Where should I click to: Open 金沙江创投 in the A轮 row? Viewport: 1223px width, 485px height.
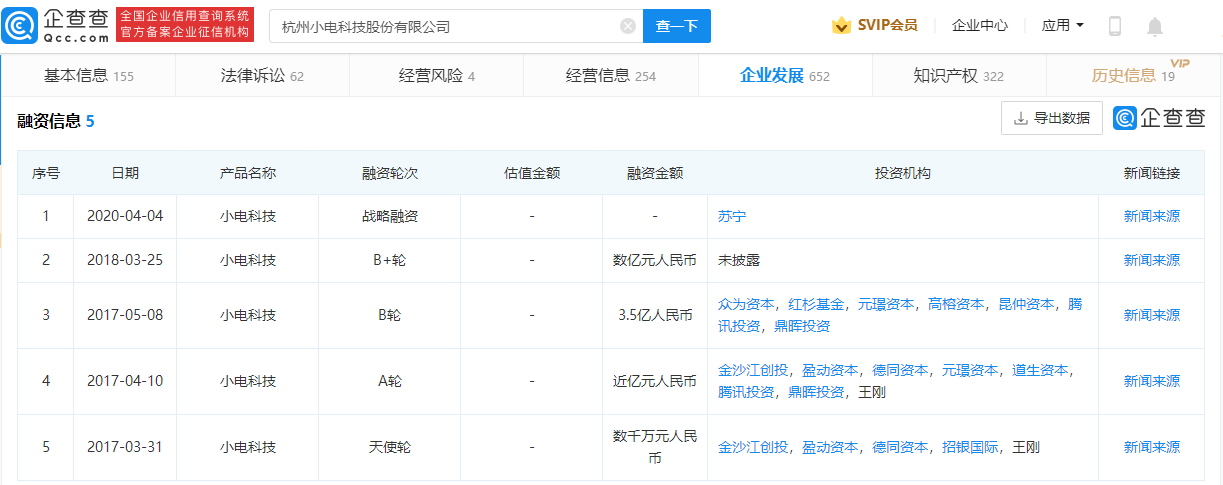pyautogui.click(x=753, y=370)
